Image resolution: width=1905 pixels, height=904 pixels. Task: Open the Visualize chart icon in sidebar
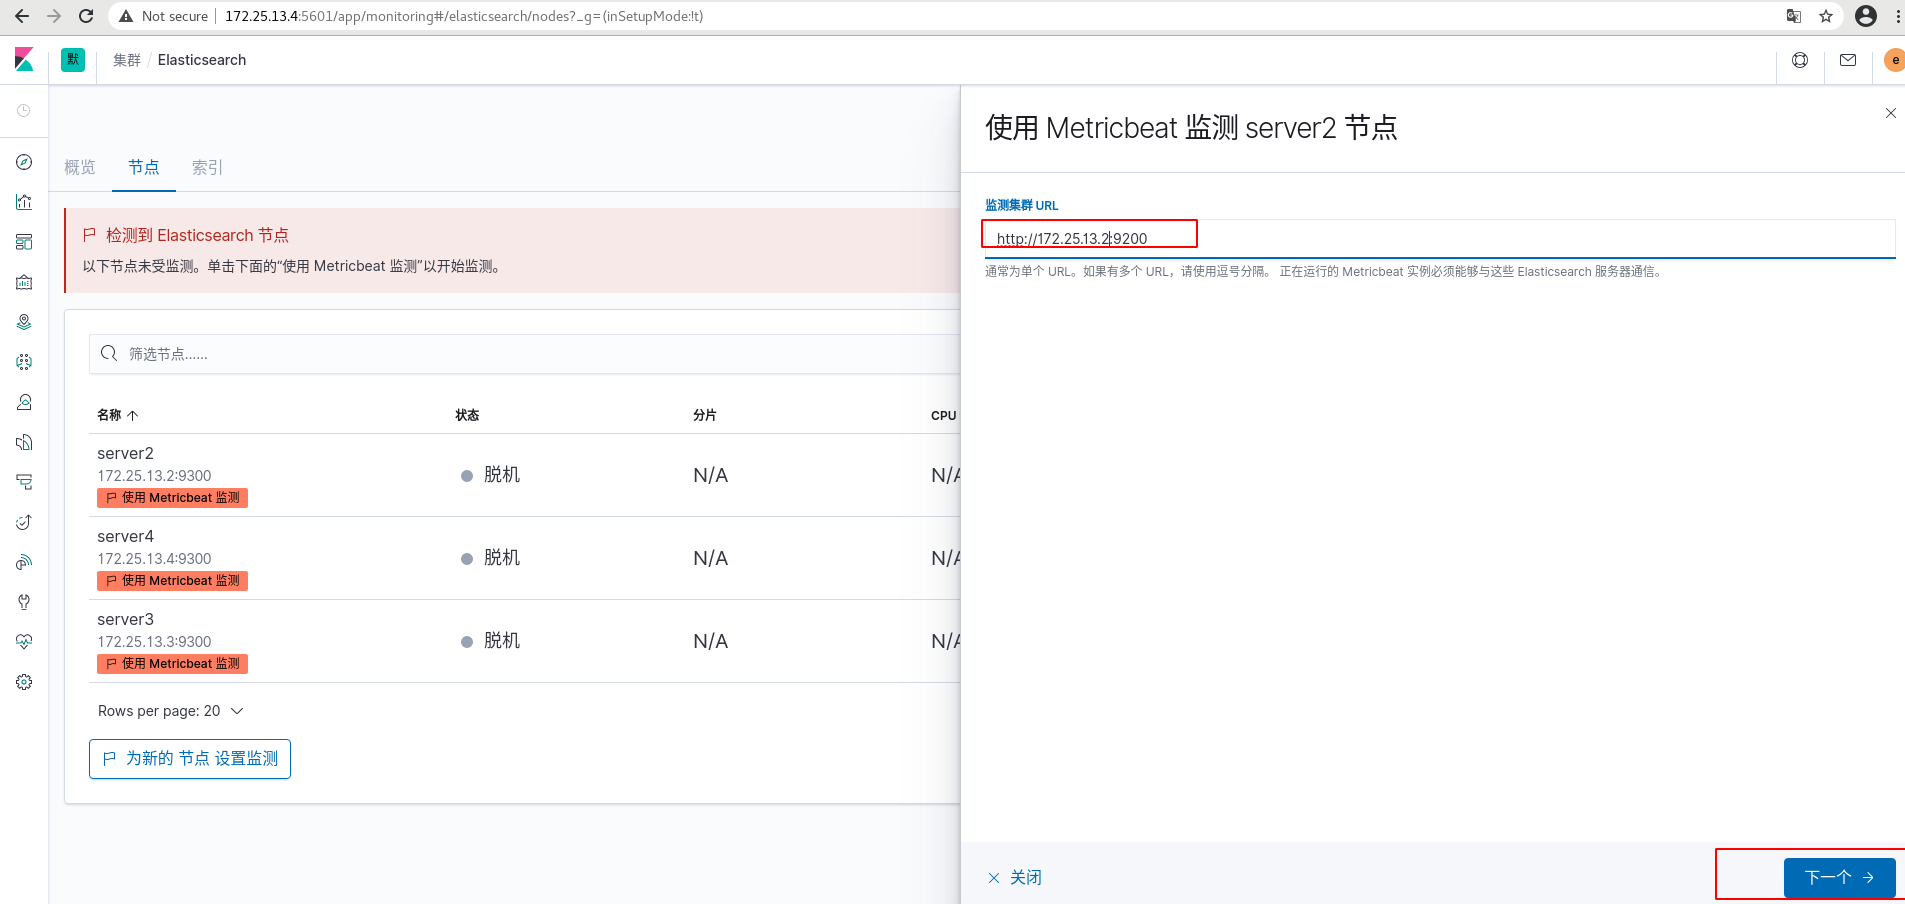[24, 202]
